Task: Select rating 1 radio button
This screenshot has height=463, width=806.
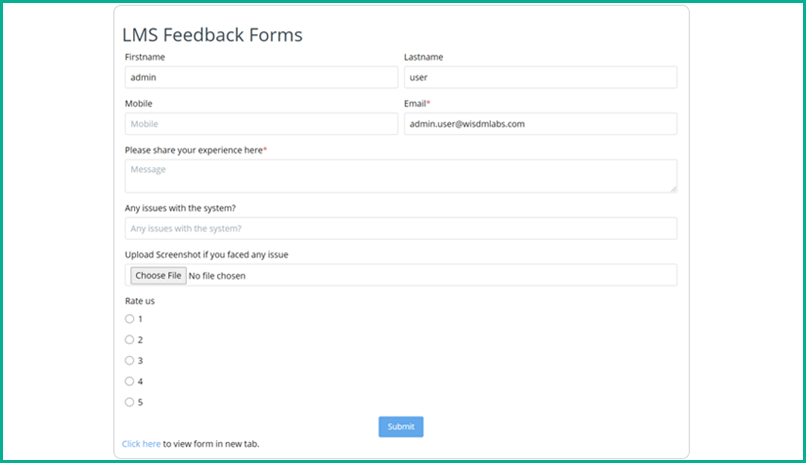Action: tap(129, 319)
